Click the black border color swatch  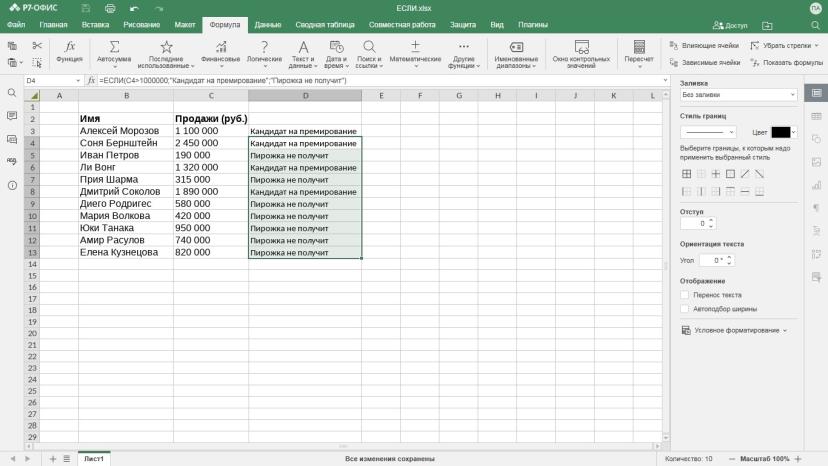pyautogui.click(x=780, y=132)
